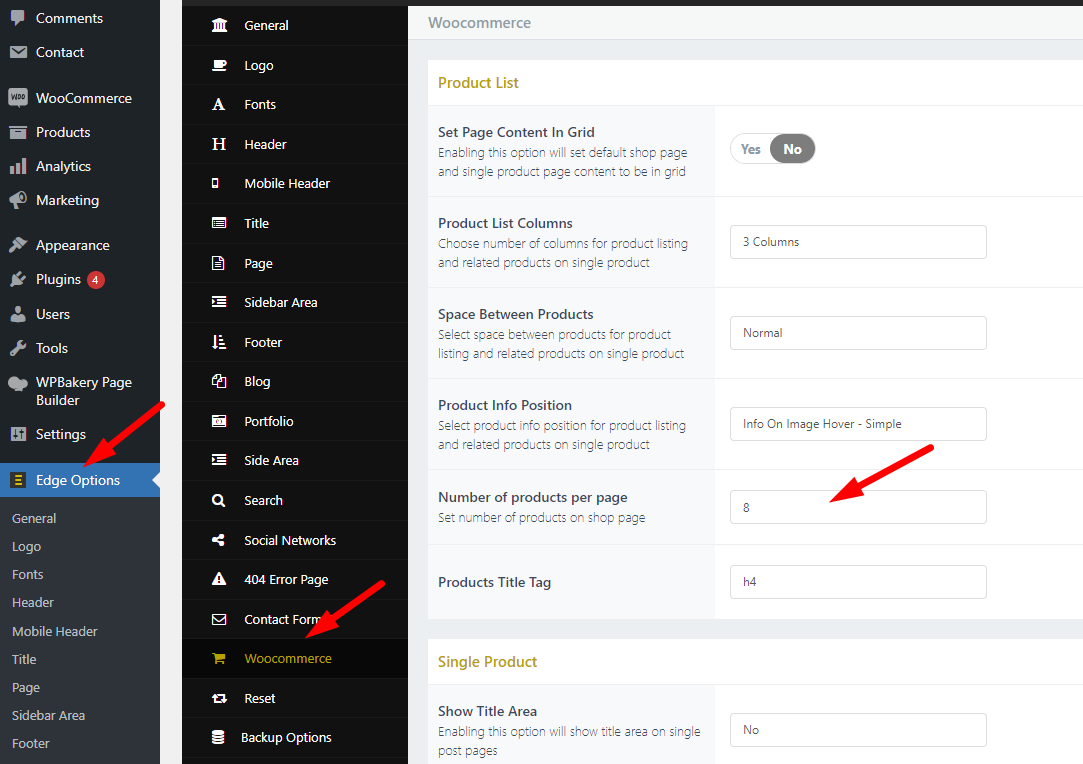Open the Portfolio options panel entry
1083x764 pixels.
click(x=295, y=421)
